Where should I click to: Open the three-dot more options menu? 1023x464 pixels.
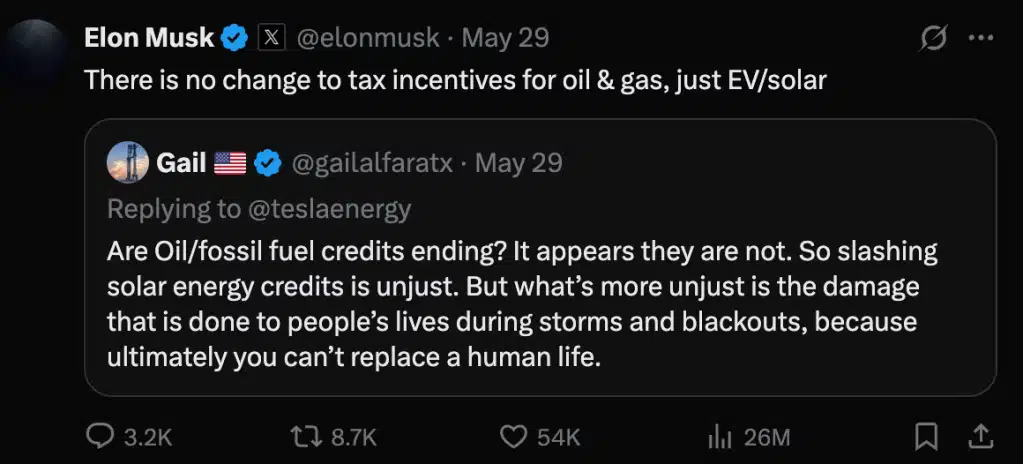pos(981,38)
